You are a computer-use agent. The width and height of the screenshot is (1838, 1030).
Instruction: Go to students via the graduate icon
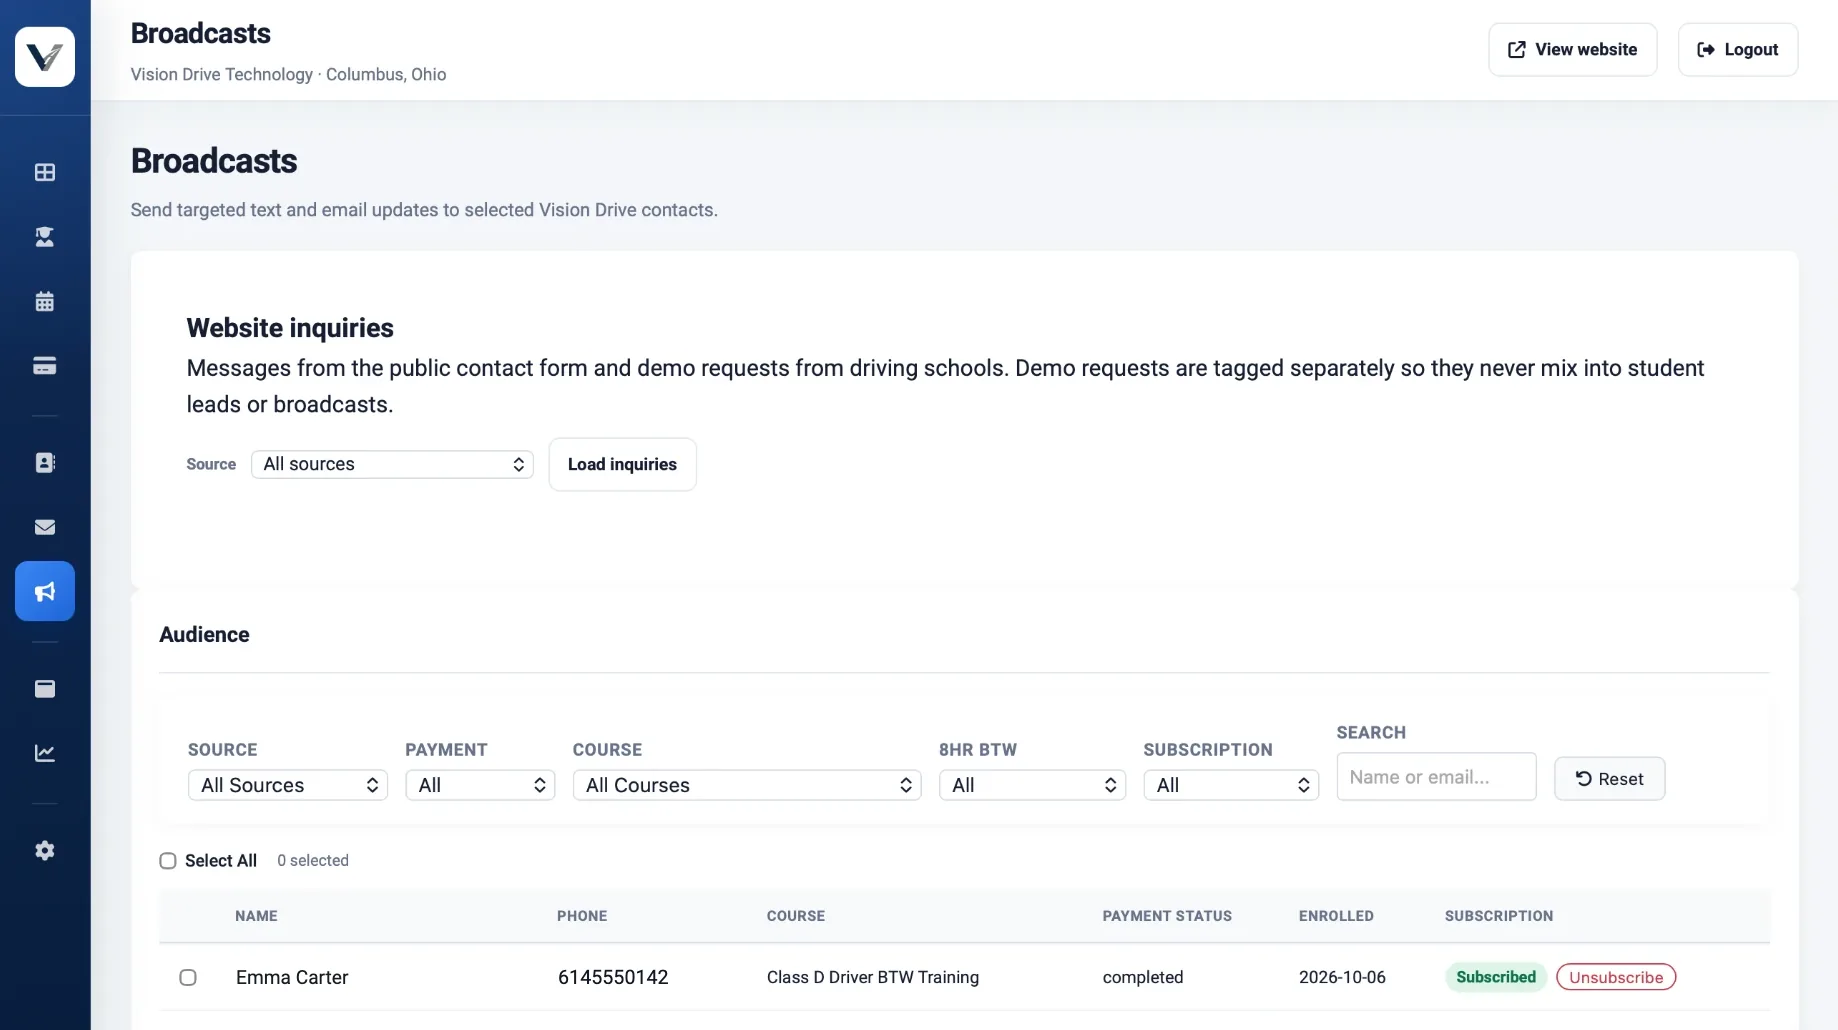(45, 237)
